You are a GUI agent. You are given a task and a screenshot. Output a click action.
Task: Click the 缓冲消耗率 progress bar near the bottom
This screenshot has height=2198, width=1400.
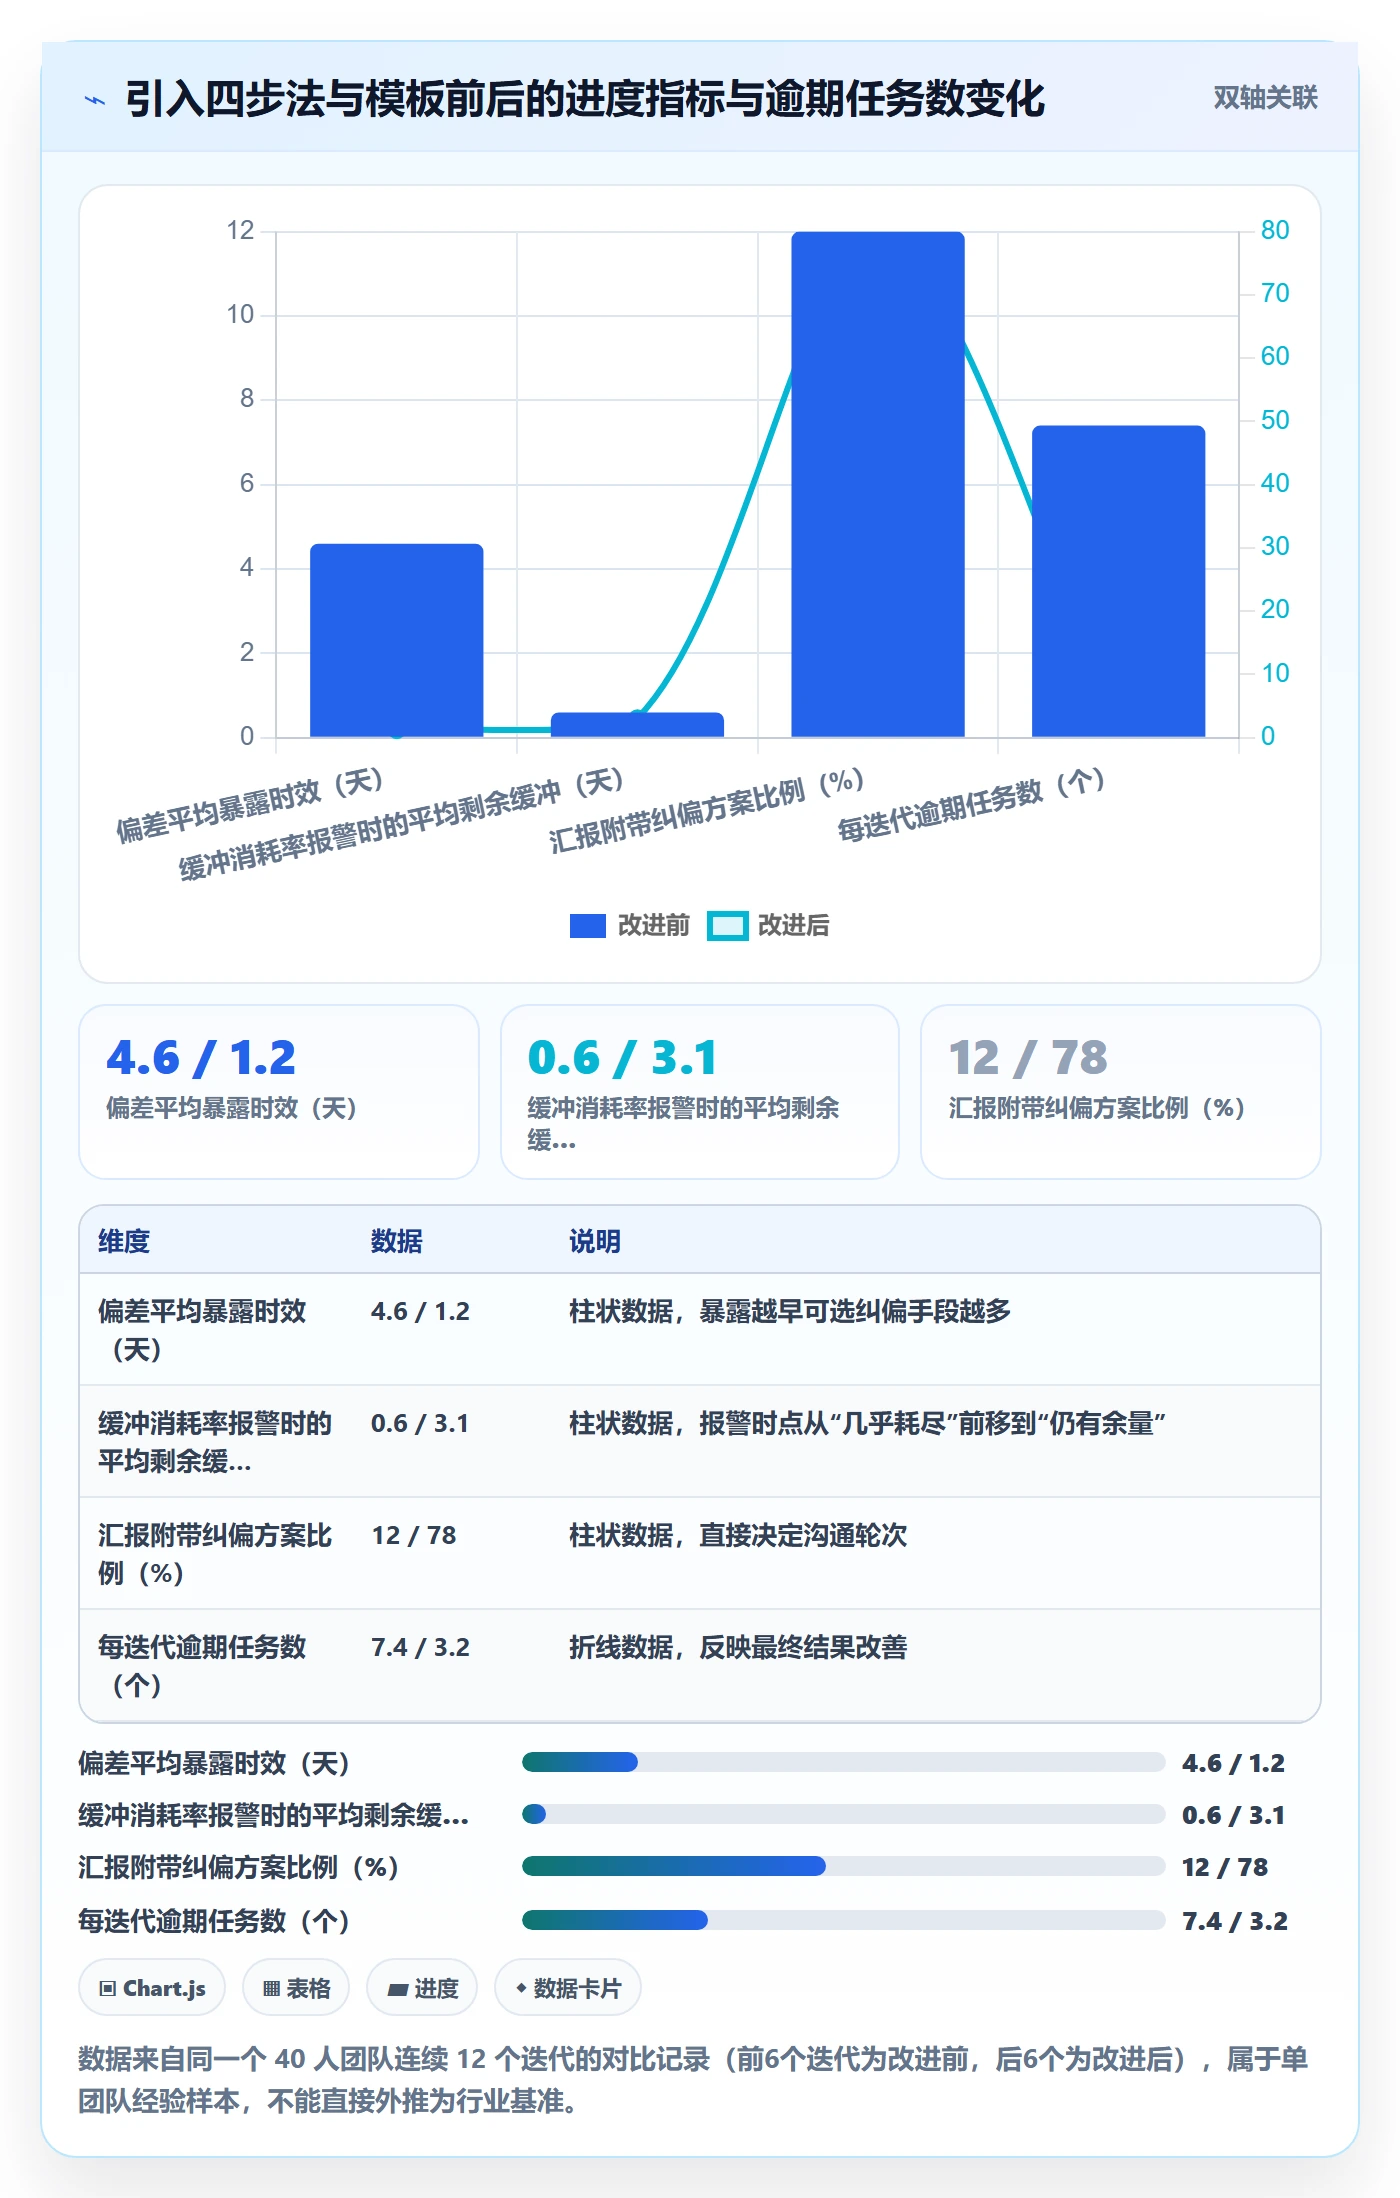pos(843,1814)
